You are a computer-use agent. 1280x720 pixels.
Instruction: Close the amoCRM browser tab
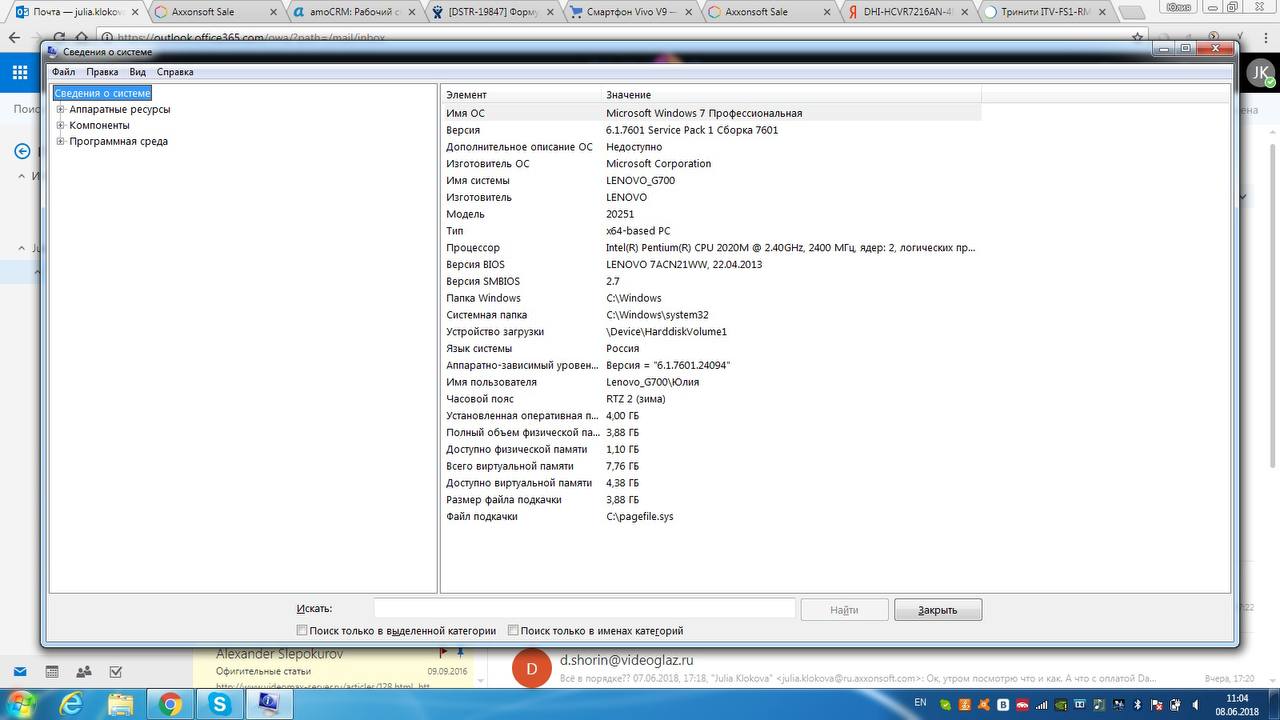411,12
